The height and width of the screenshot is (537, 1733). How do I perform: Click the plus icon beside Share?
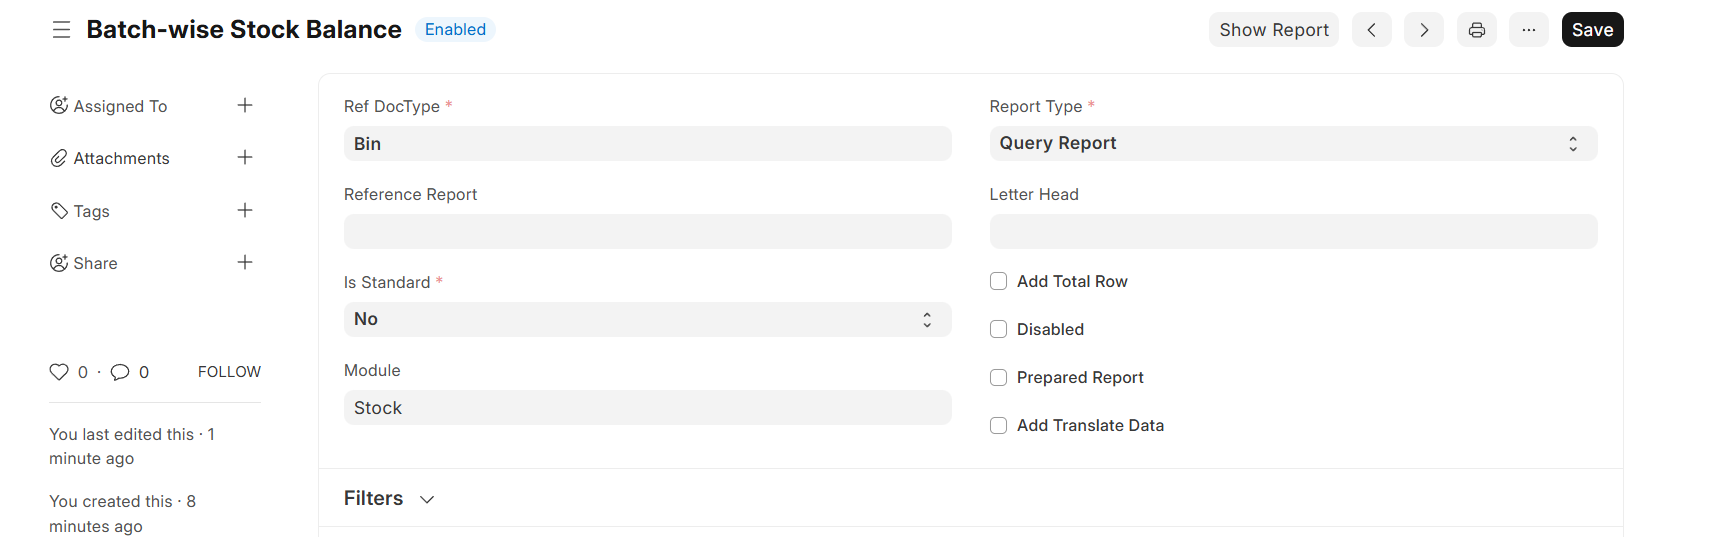click(245, 262)
